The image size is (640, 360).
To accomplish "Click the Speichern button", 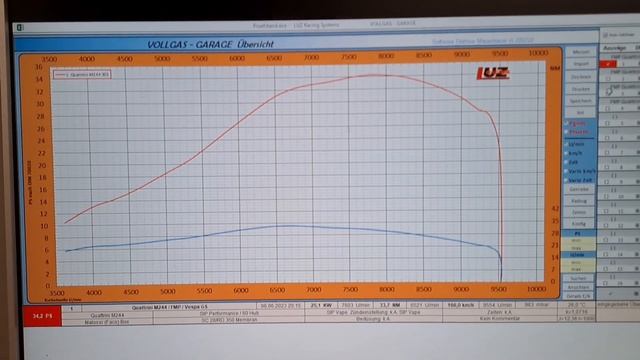I will pyautogui.click(x=580, y=101).
